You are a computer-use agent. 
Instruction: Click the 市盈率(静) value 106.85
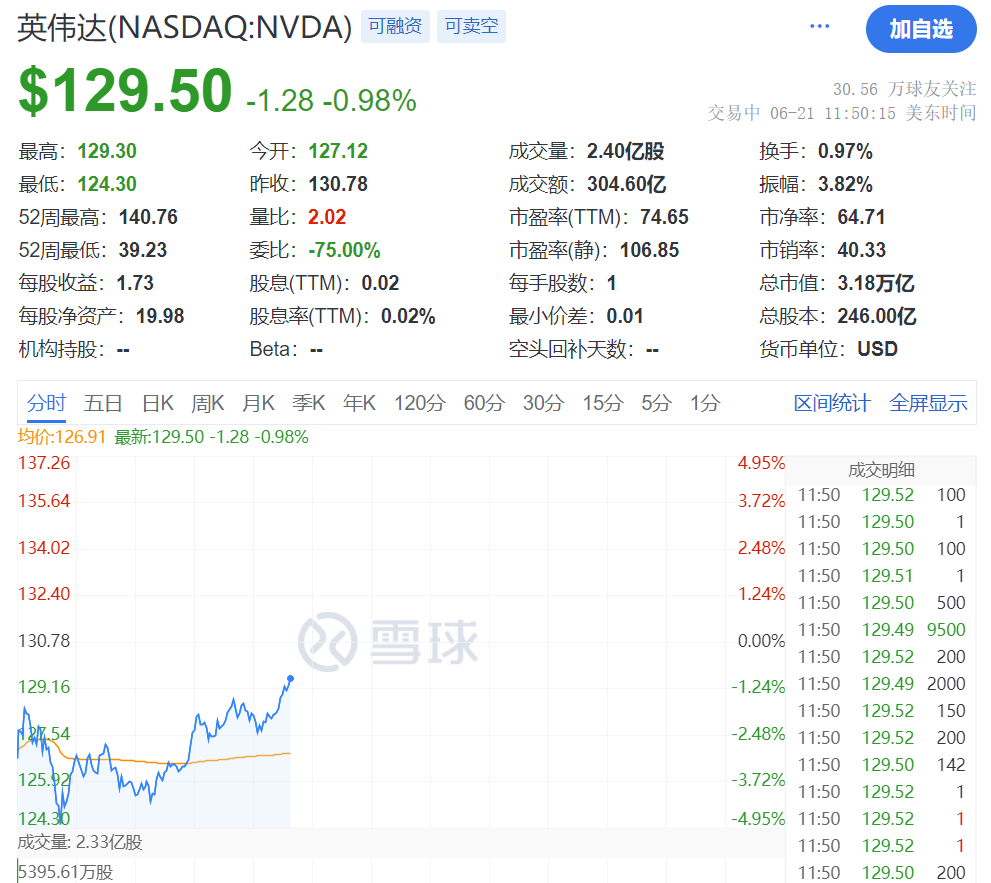[650, 250]
